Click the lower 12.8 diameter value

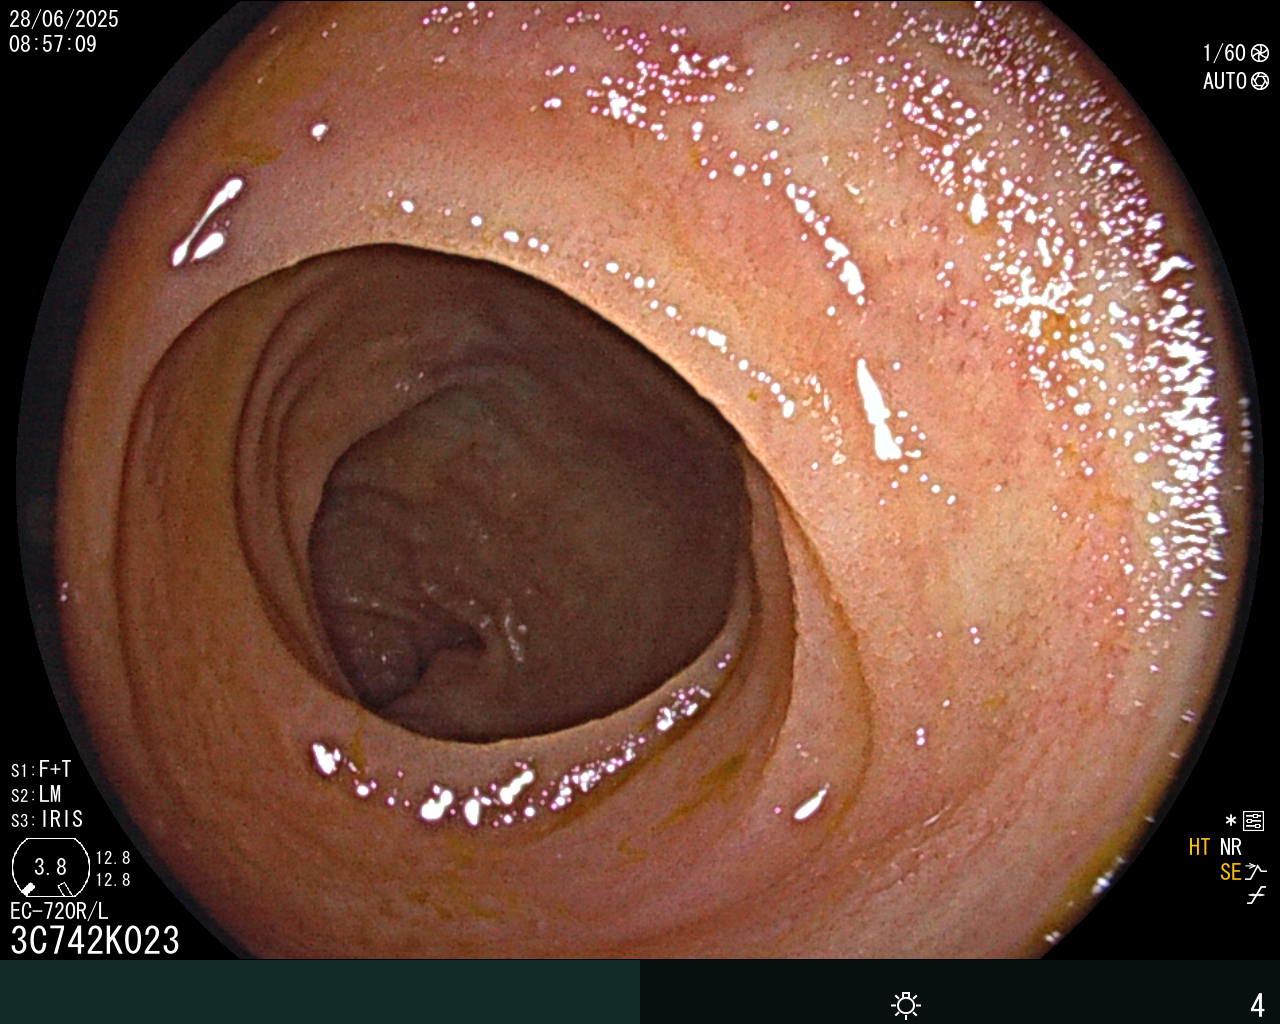pyautogui.click(x=113, y=880)
